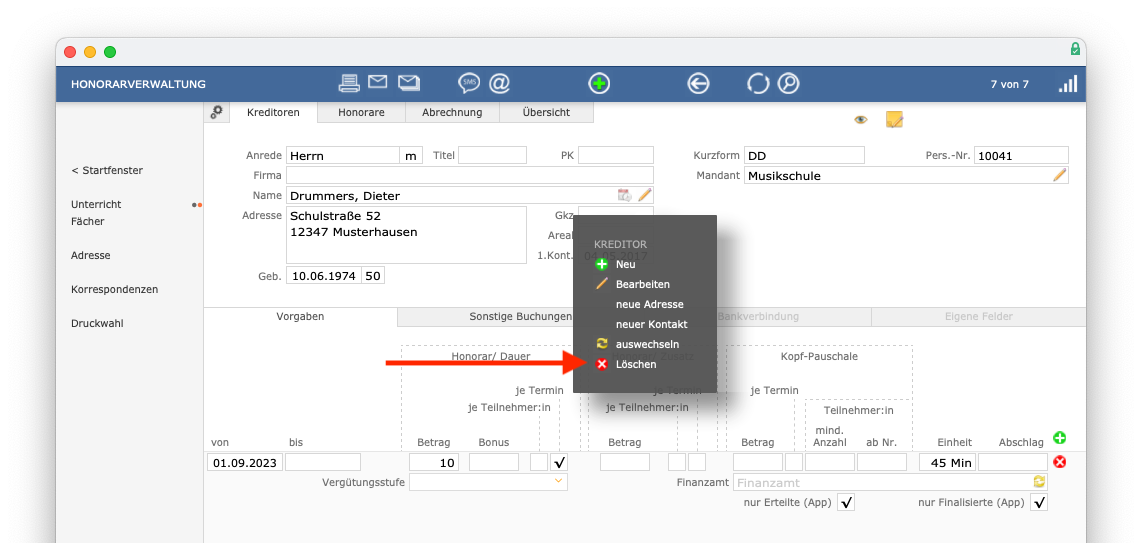Select 'Neu' in the Kreditor menu

625,264
